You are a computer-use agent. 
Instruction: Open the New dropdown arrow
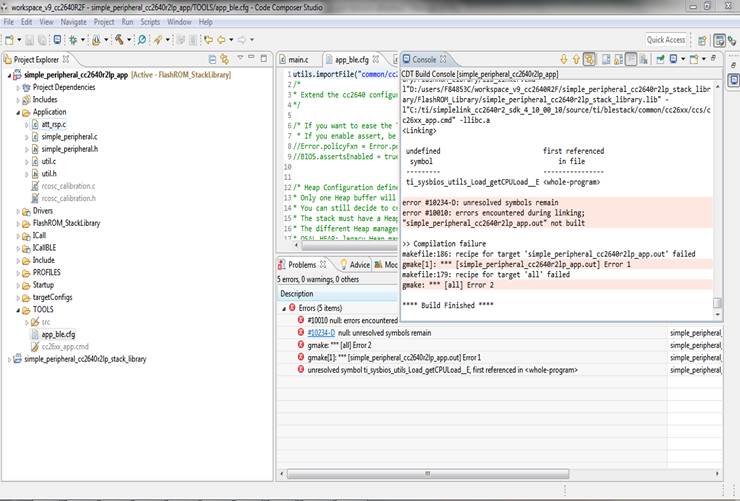[19, 40]
